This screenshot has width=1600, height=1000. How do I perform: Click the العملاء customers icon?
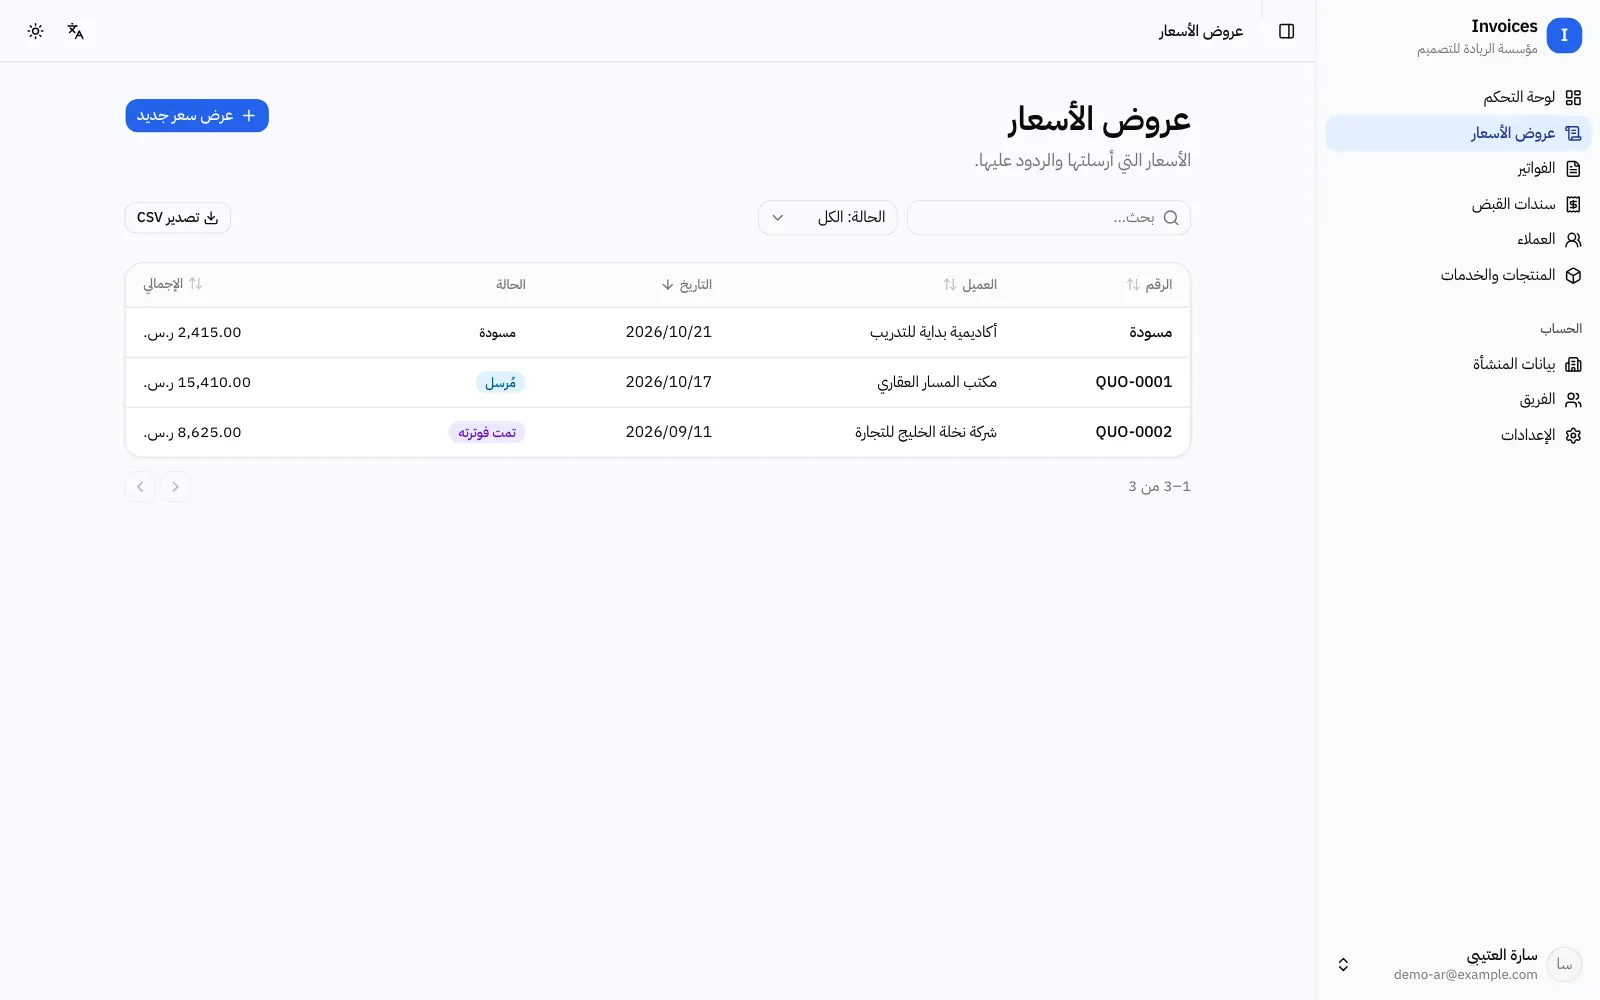tap(1573, 239)
